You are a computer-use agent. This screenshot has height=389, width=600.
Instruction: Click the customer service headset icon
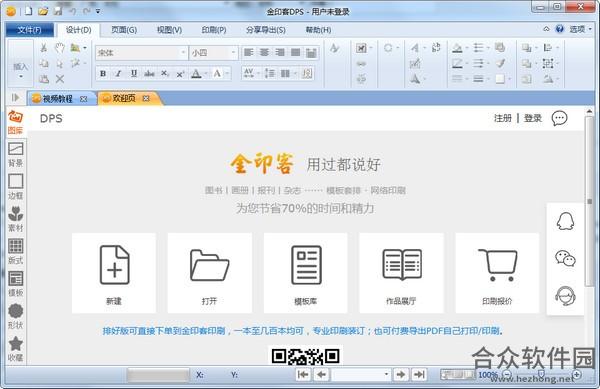click(x=565, y=296)
